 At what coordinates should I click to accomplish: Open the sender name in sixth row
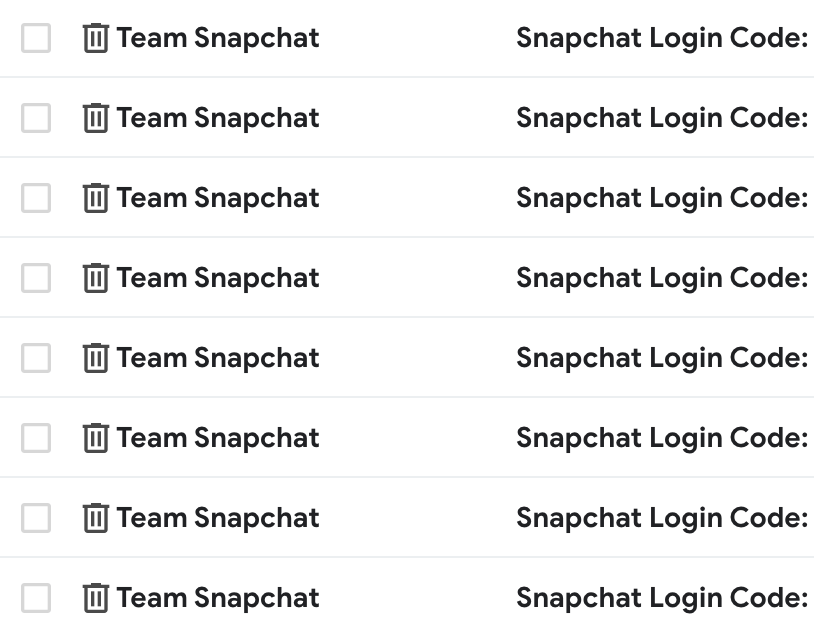(x=218, y=437)
